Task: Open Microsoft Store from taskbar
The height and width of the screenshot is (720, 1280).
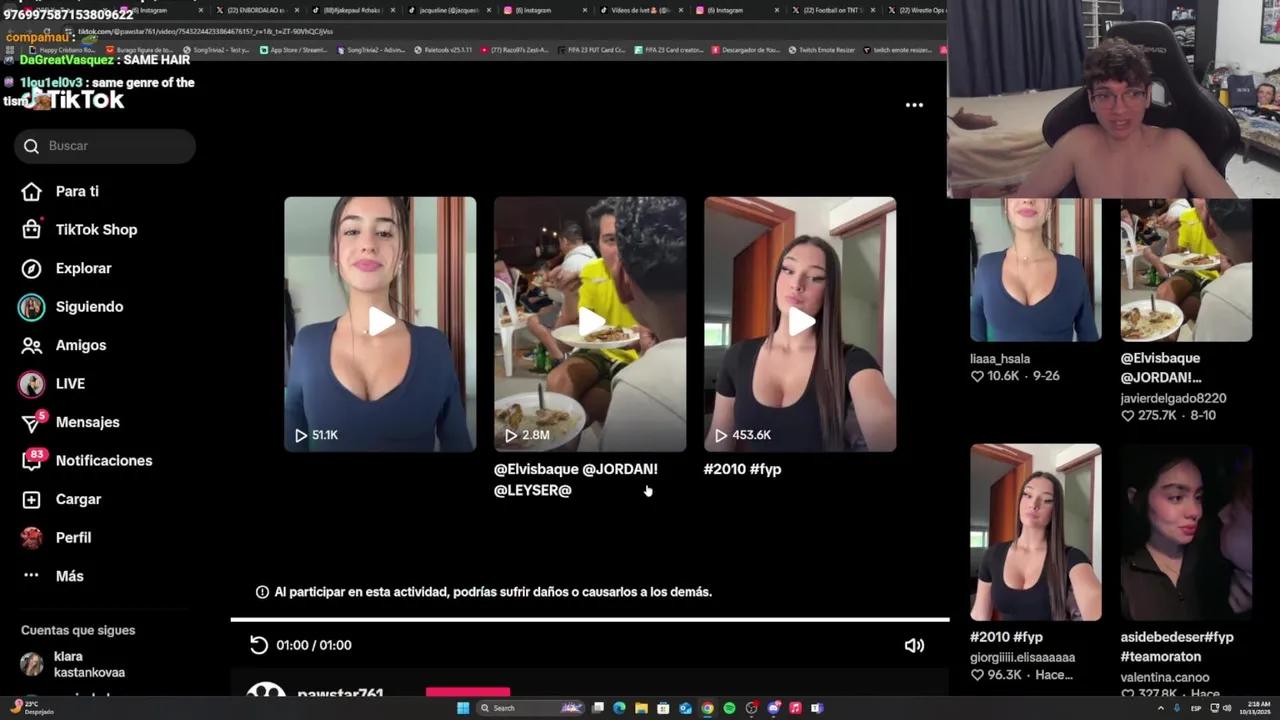Action: pos(663,708)
